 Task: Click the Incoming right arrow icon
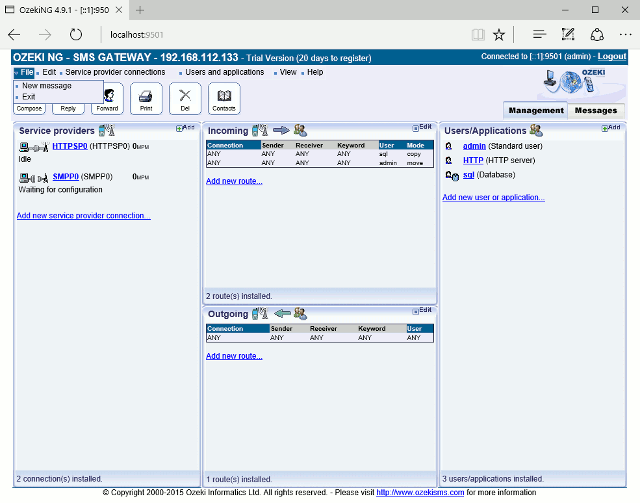point(281,130)
